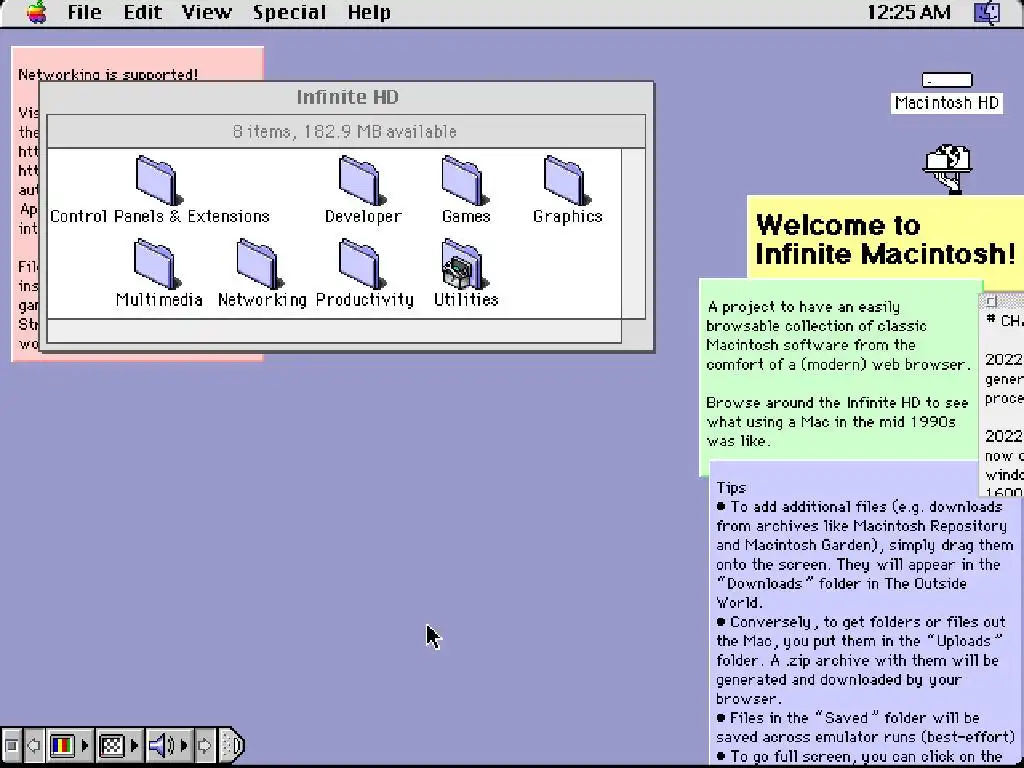Click 'Browse around the Infinite HD' text
Image resolution: width=1024 pixels, height=768 pixels.
837,421
